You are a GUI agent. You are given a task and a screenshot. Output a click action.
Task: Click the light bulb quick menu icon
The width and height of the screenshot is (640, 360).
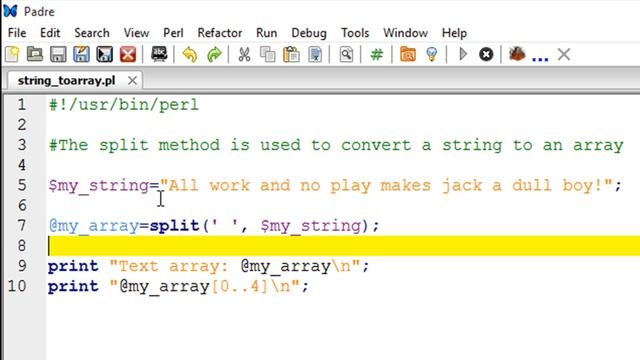pos(431,54)
